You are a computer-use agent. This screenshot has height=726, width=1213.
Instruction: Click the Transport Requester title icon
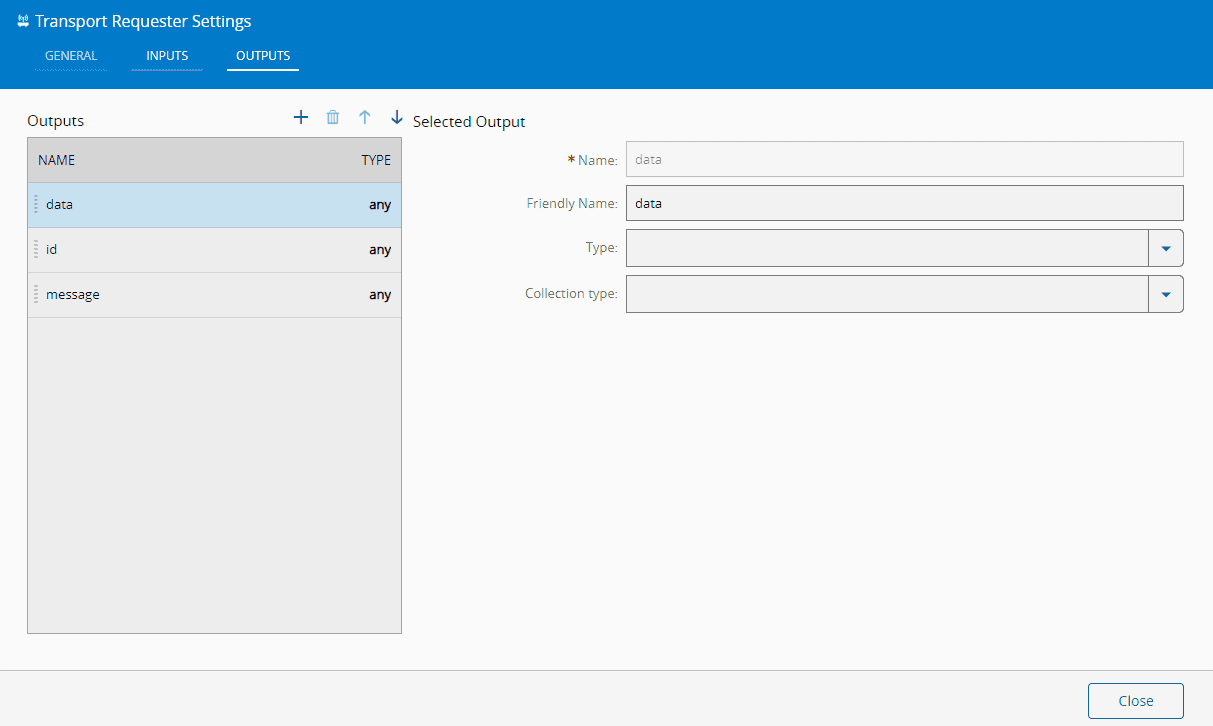pyautogui.click(x=23, y=21)
